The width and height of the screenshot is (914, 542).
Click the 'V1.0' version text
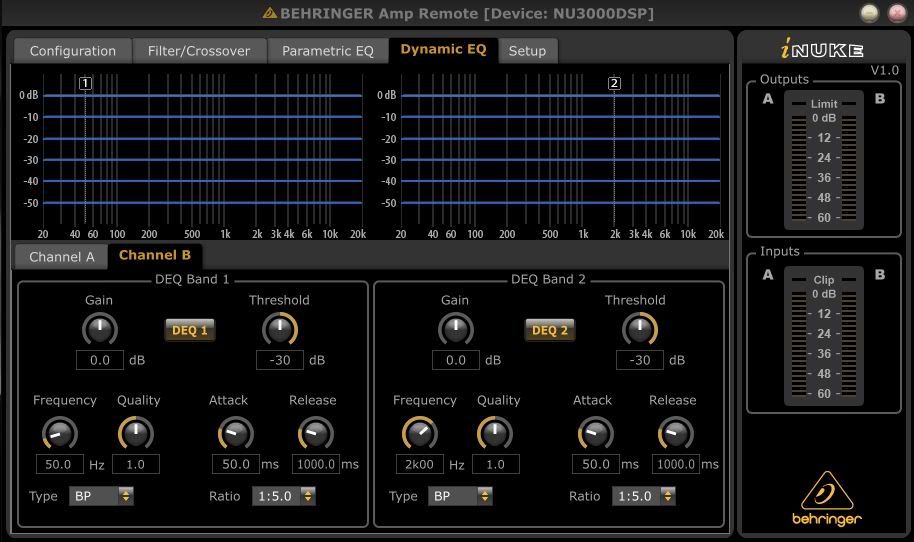point(884,71)
